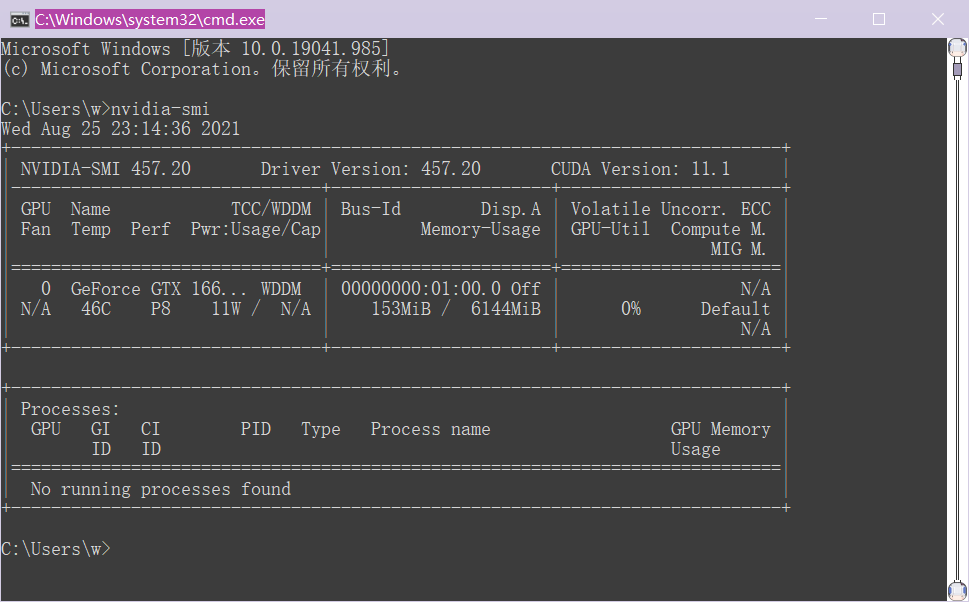Click the 0% GPU utilization value
Viewport: 969px width, 602px height.
coord(630,308)
